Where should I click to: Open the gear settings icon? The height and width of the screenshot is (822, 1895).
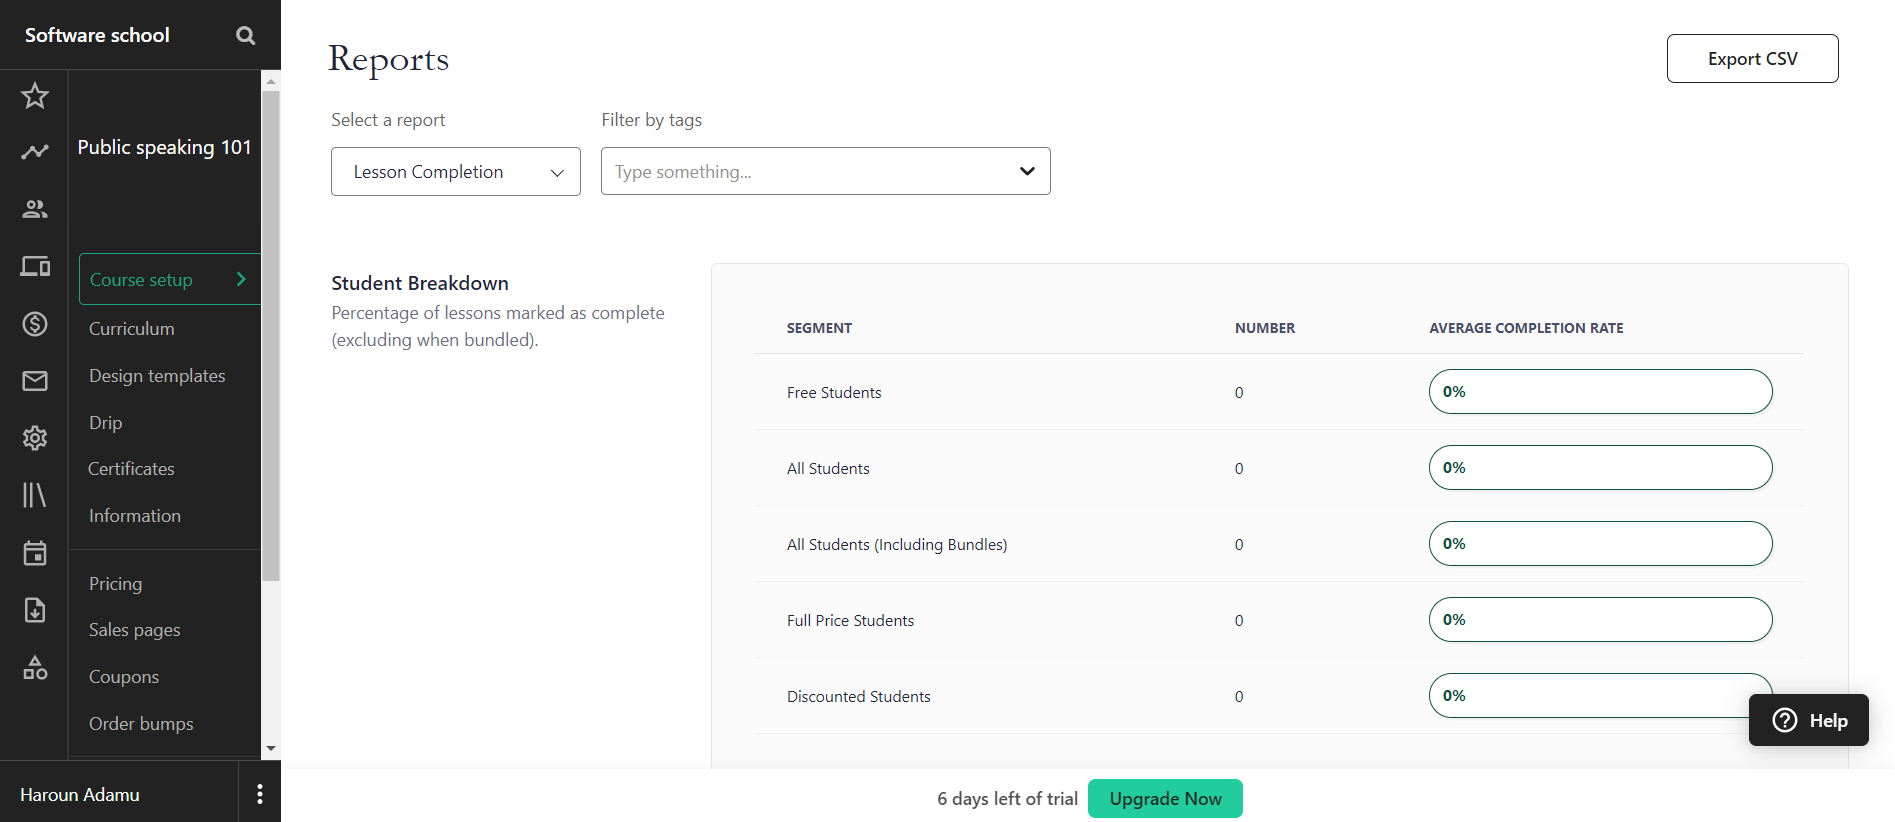35,438
